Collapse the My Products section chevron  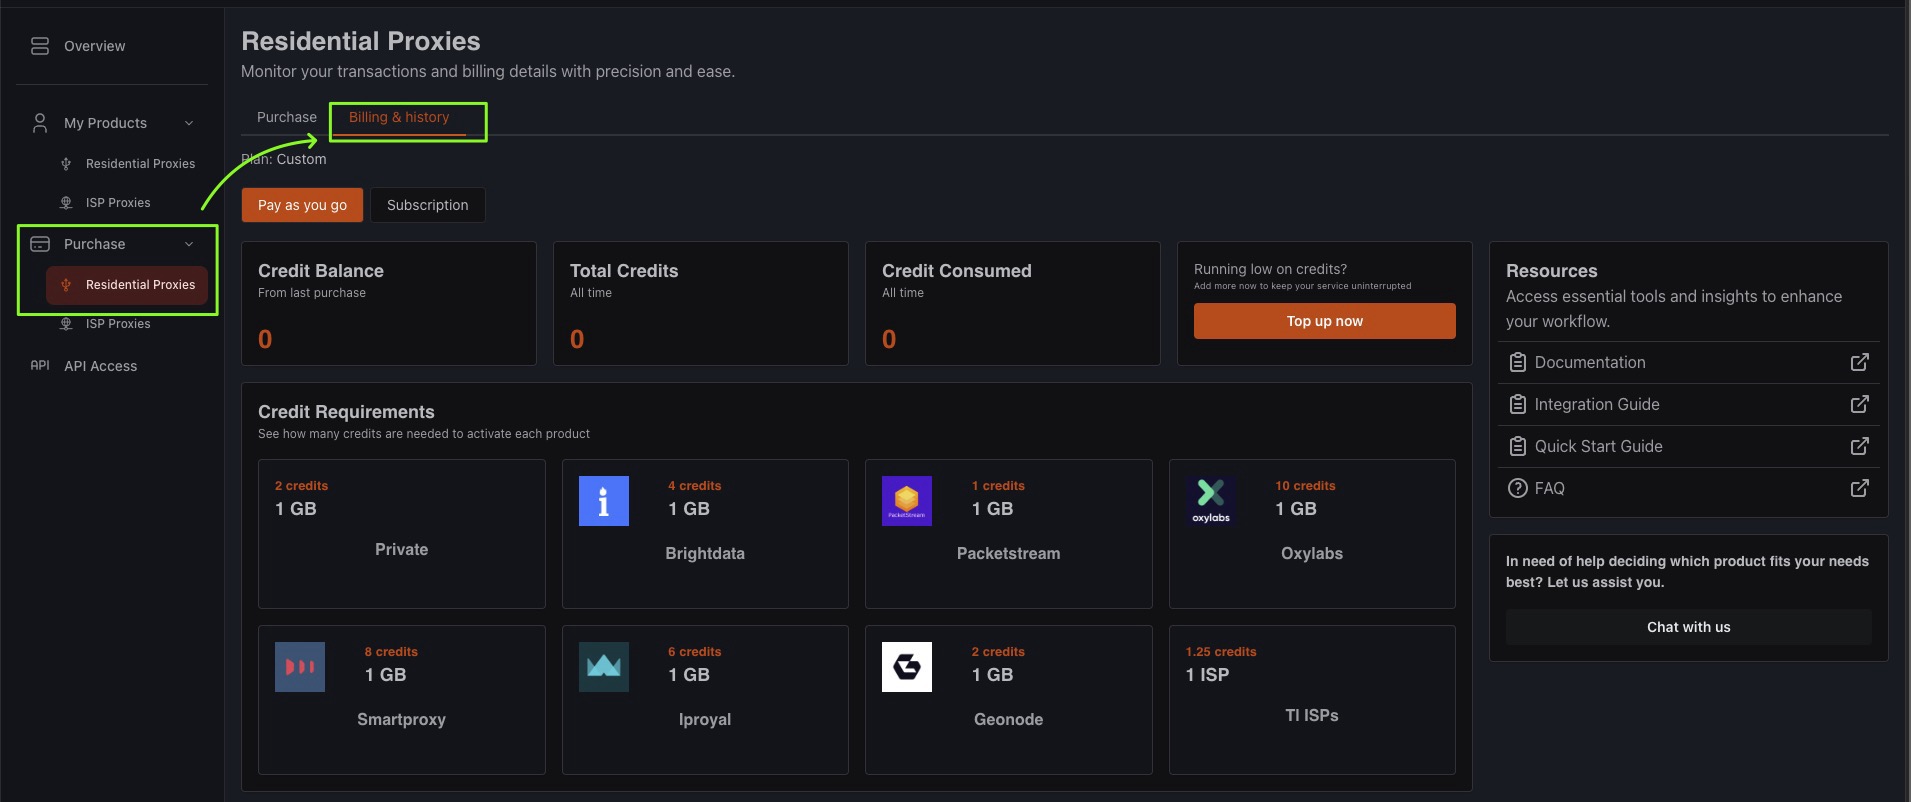[x=189, y=123]
